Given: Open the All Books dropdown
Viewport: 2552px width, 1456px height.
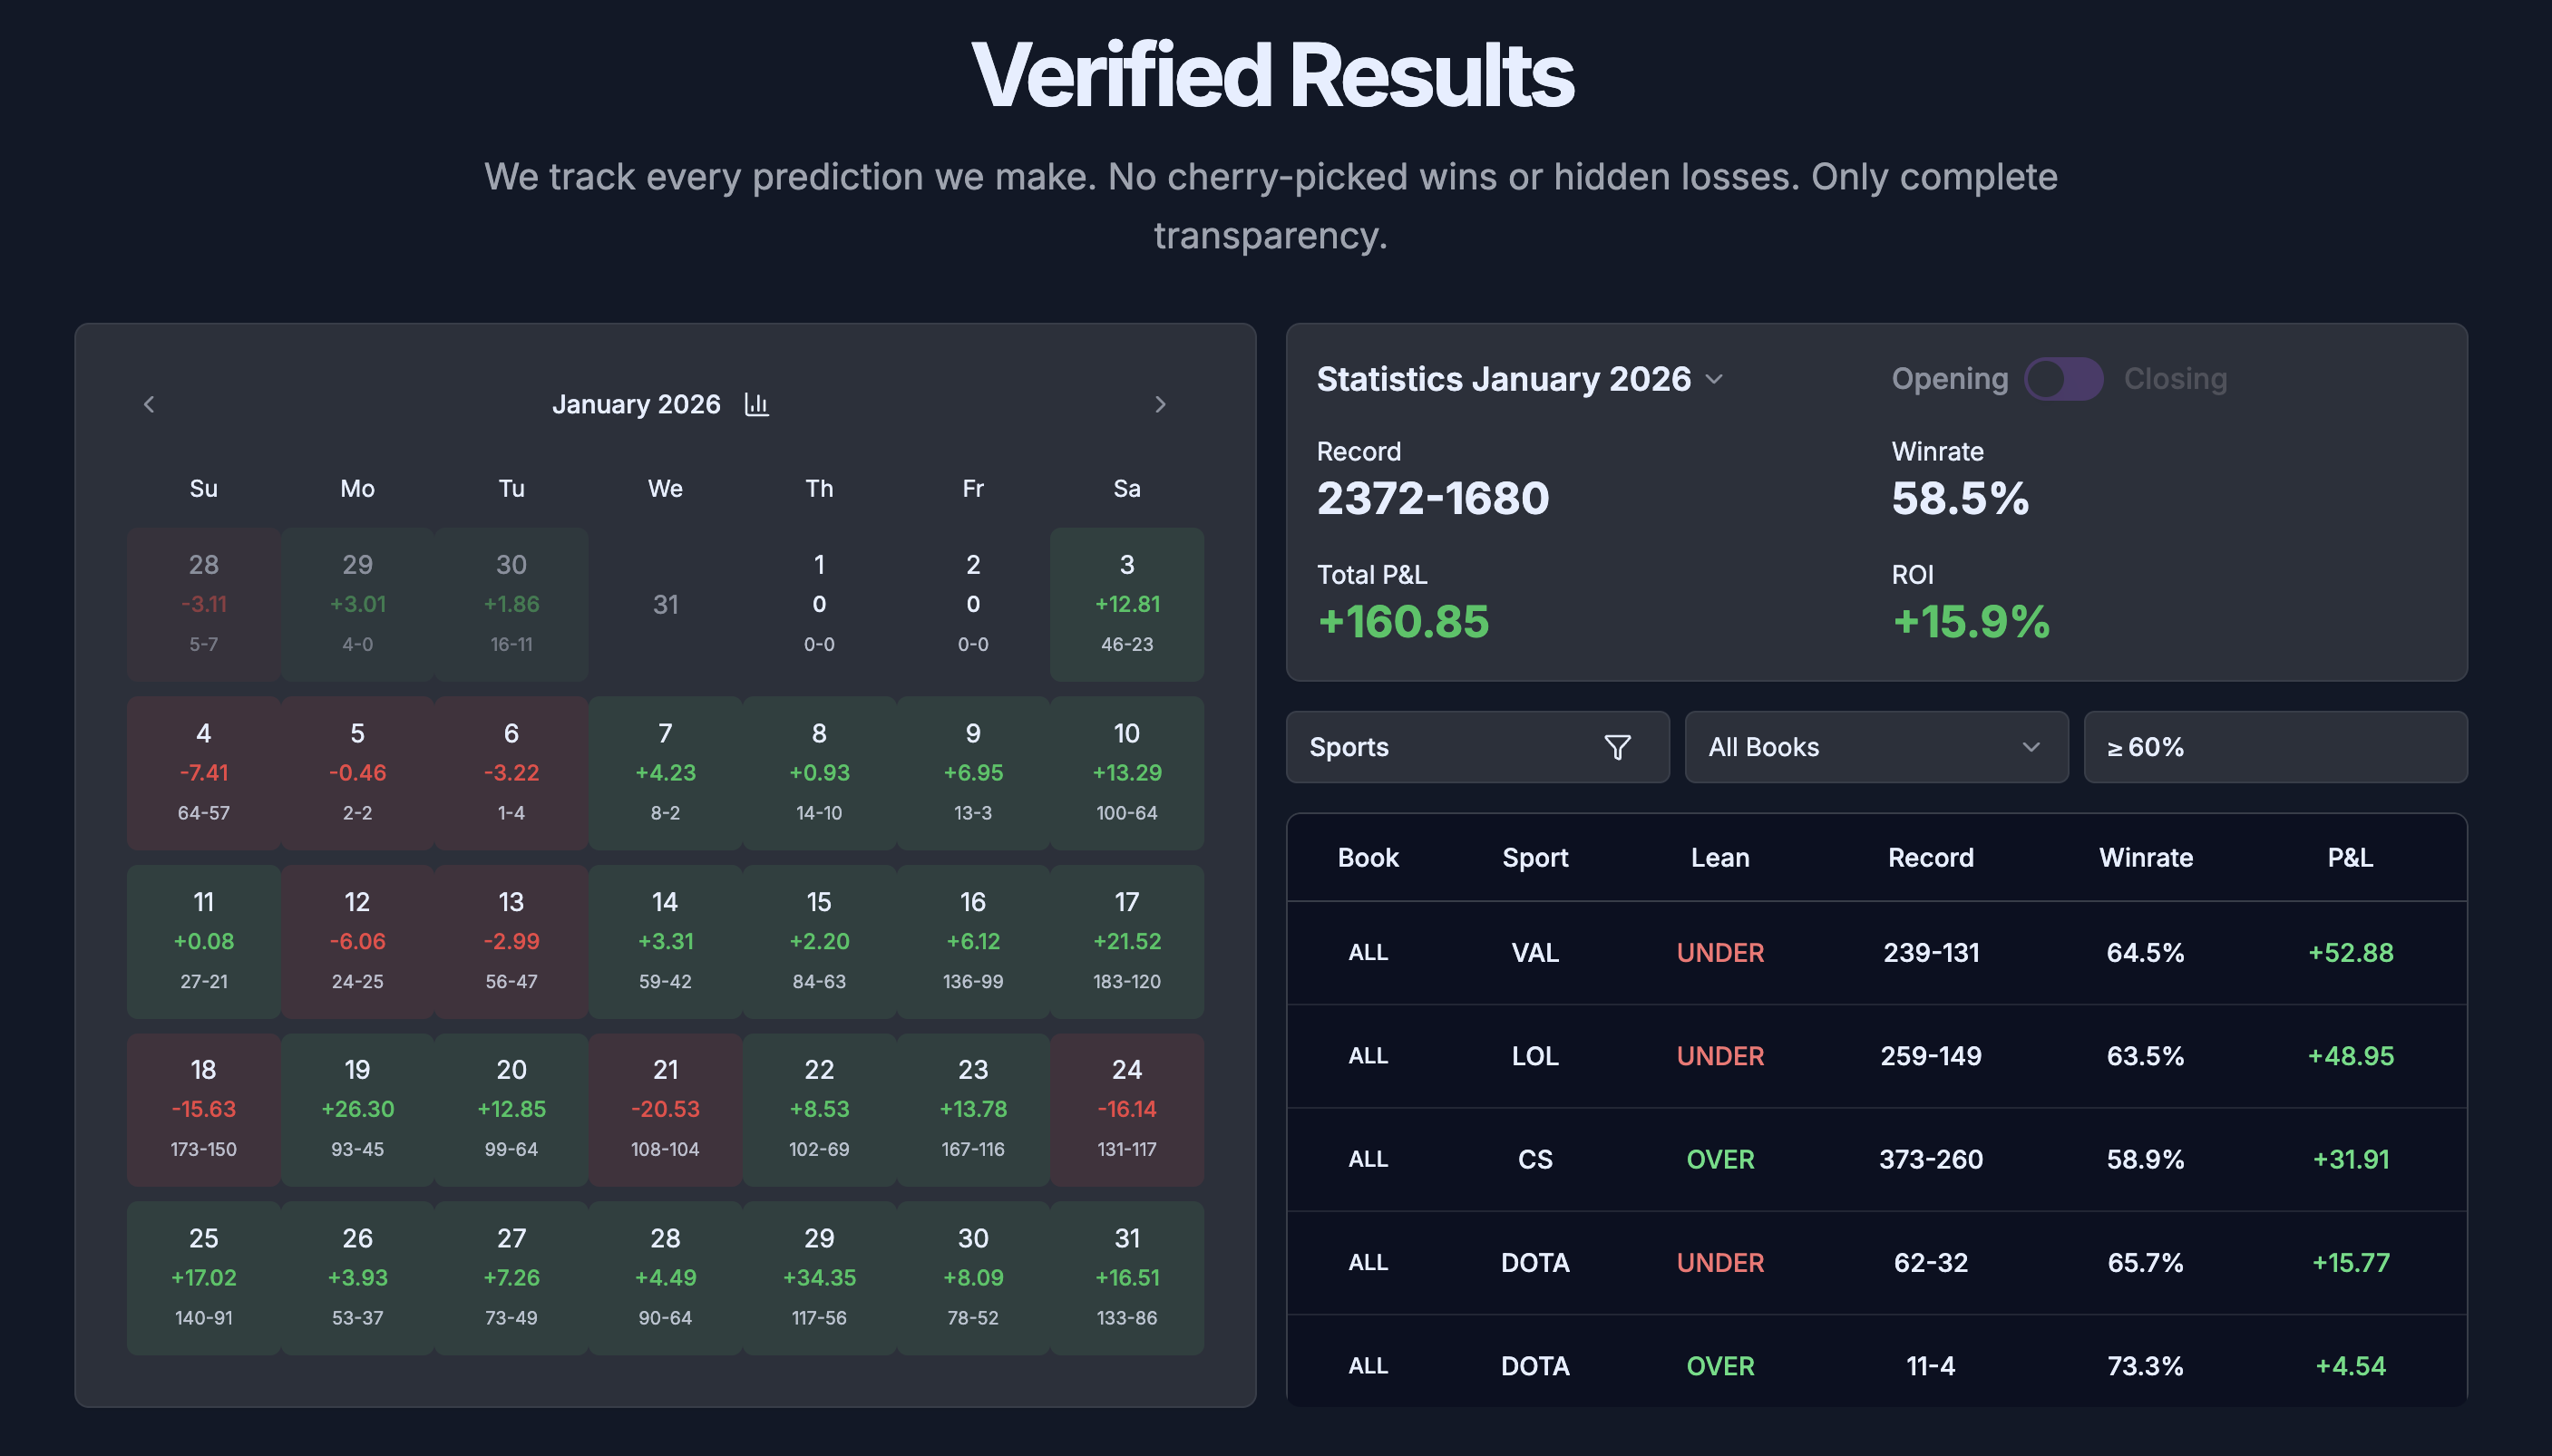Looking at the screenshot, I should click(1877, 747).
